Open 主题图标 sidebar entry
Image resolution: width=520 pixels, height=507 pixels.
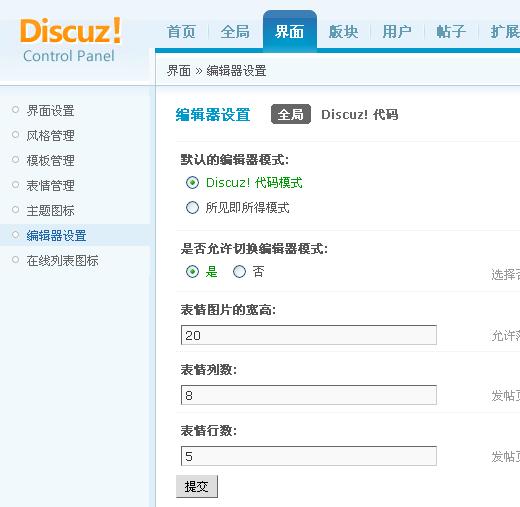point(50,211)
